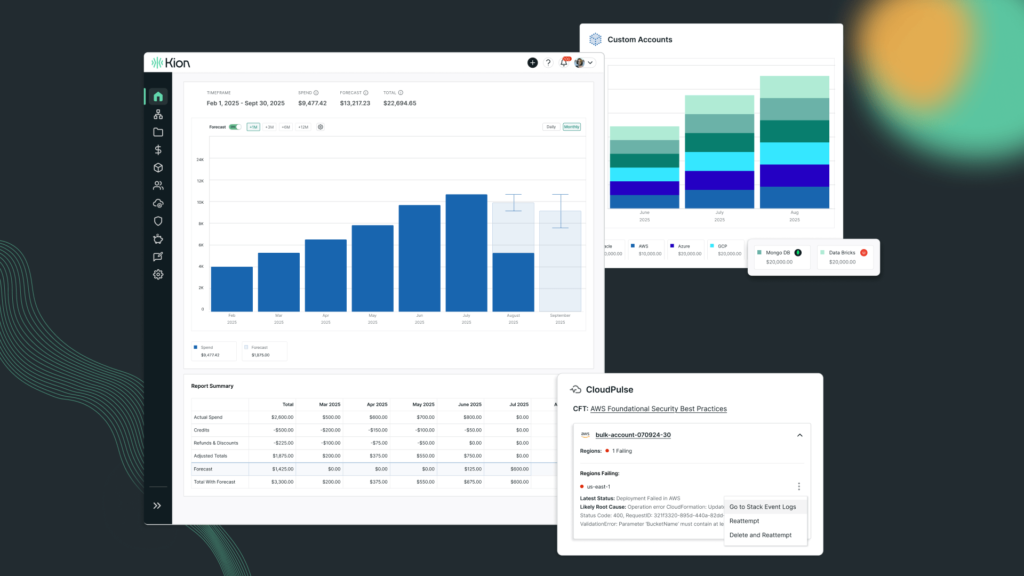This screenshot has height=576, width=1024.
Task: Disable the Forecast toggle switch
Action: coord(234,127)
